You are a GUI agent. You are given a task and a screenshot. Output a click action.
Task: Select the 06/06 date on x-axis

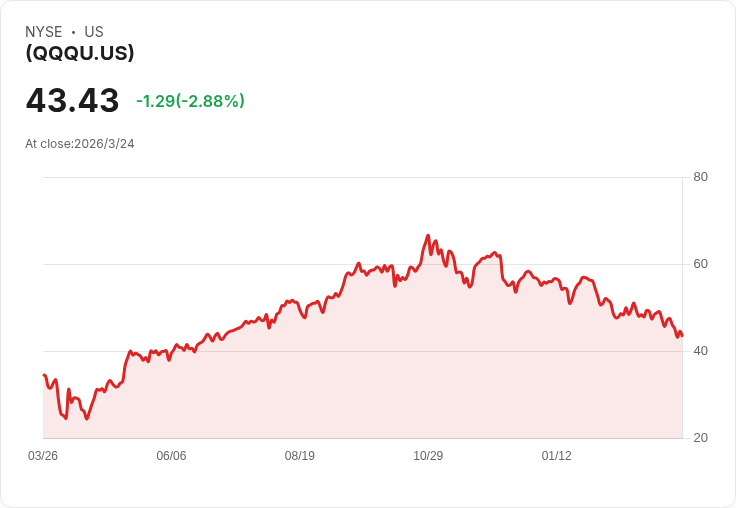171,456
